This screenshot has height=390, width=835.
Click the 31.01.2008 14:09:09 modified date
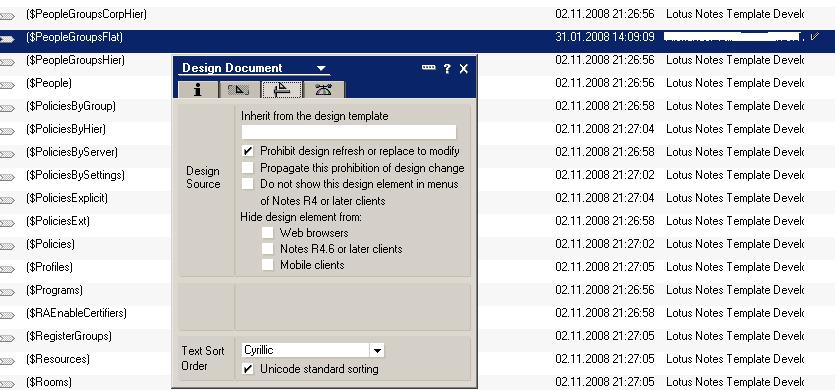(x=604, y=37)
